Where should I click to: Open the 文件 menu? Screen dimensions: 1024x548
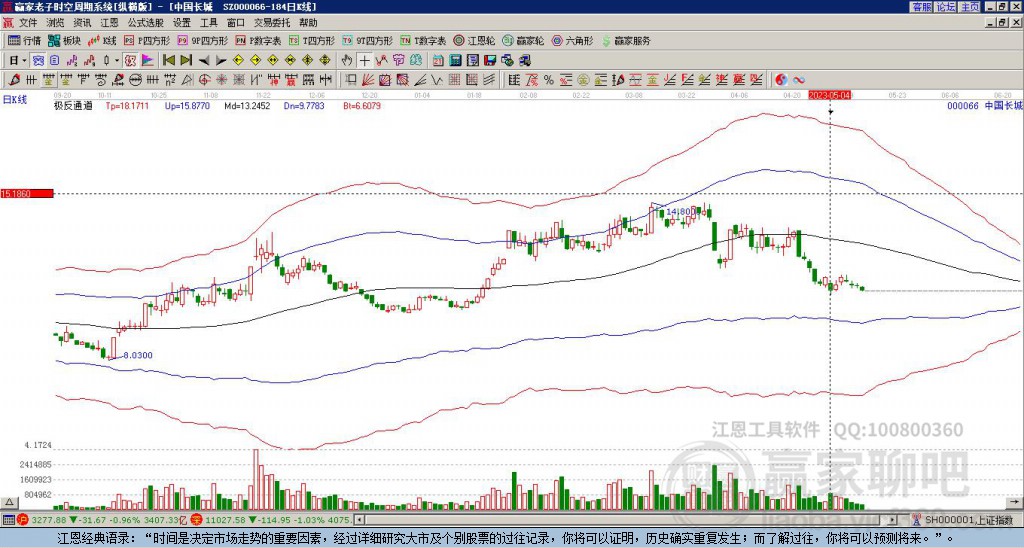28,23
